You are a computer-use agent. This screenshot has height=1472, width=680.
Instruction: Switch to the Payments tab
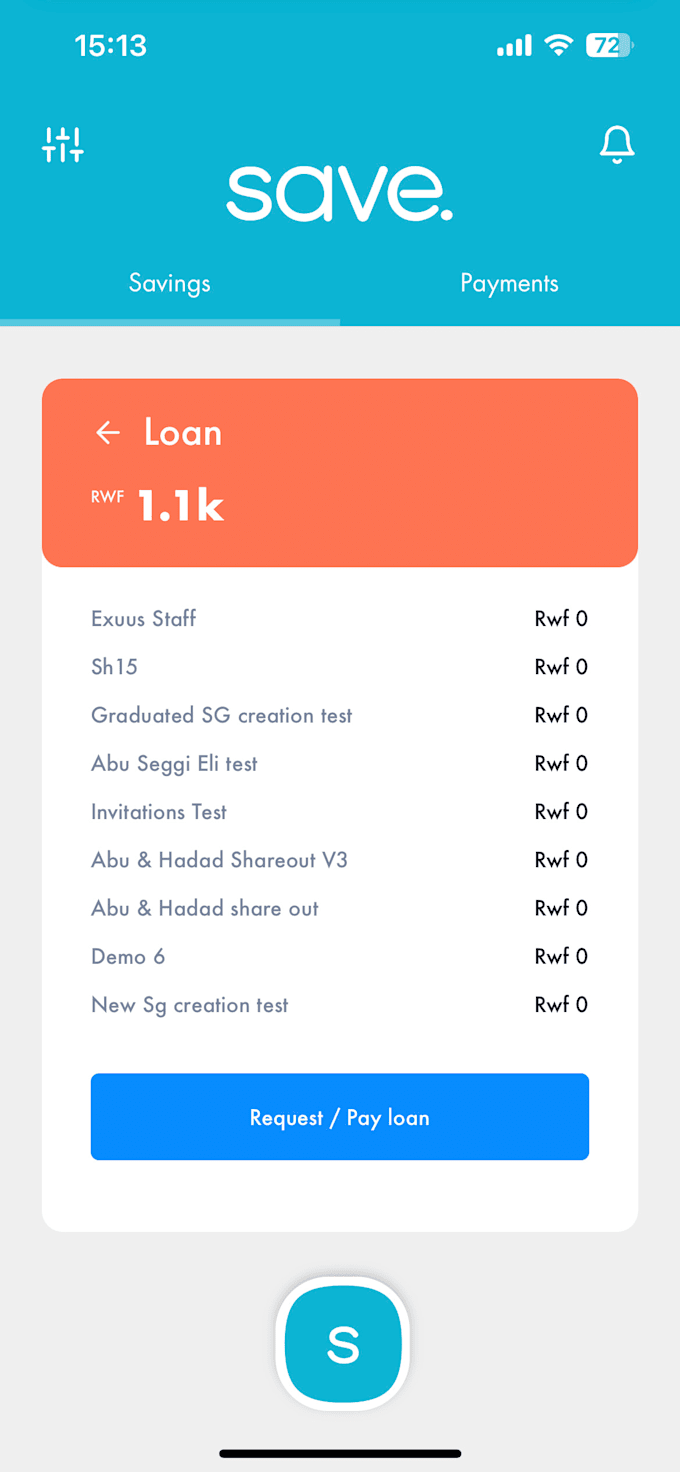[509, 283]
